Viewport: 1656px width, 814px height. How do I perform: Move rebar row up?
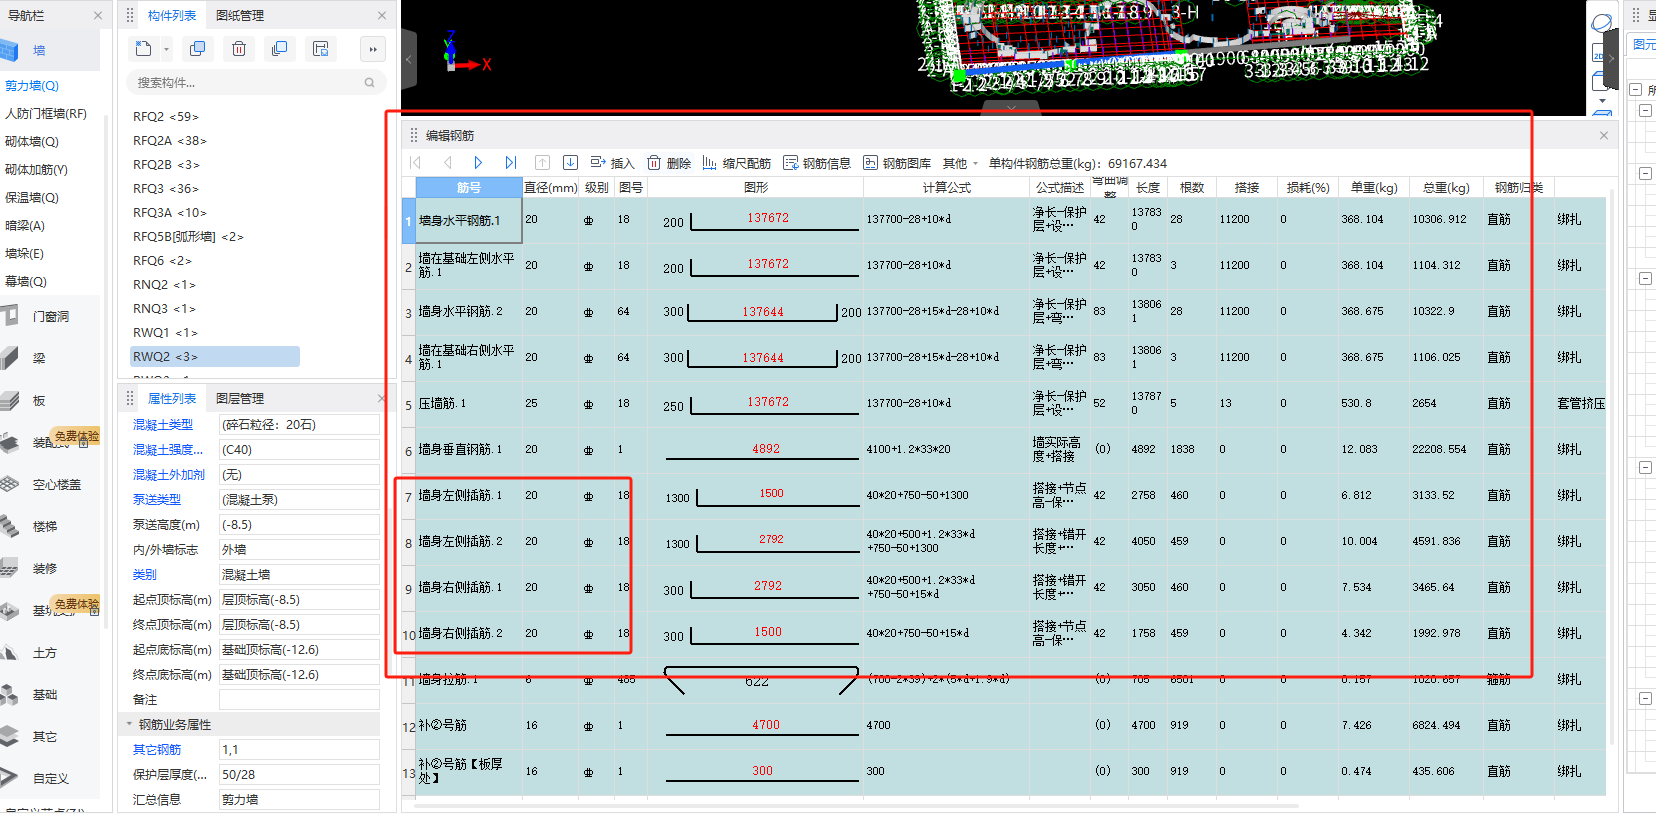(x=542, y=162)
